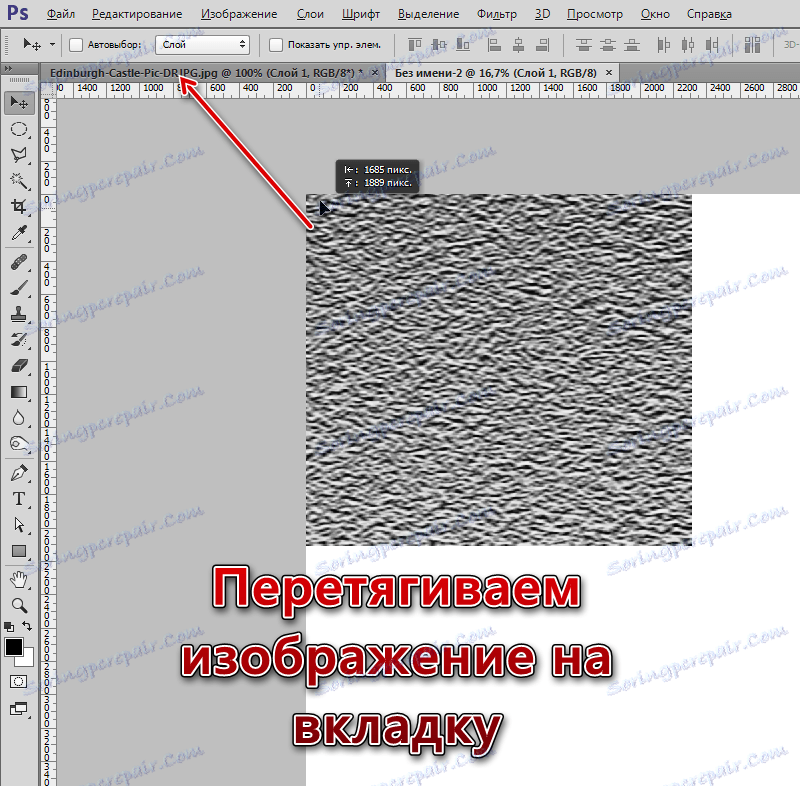Click the align horizontal centers icon

coord(518,45)
